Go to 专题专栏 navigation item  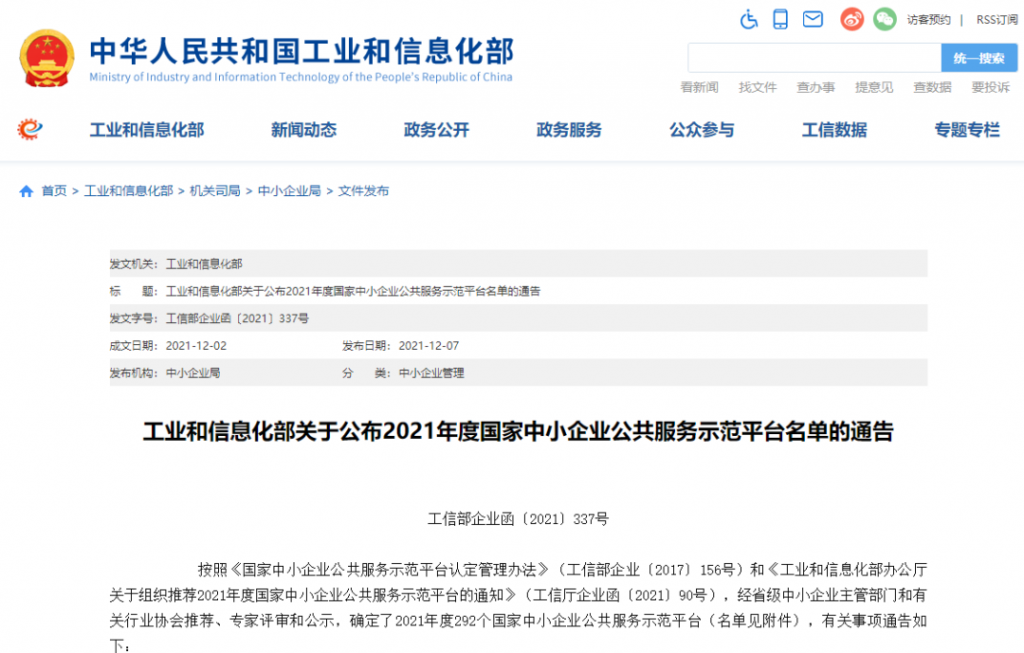click(966, 130)
